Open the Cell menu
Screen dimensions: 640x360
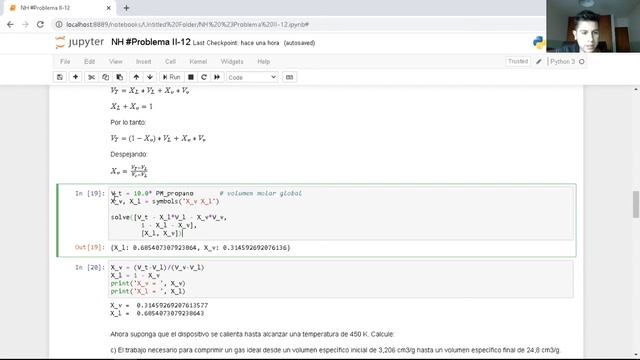pyautogui.click(x=170, y=62)
